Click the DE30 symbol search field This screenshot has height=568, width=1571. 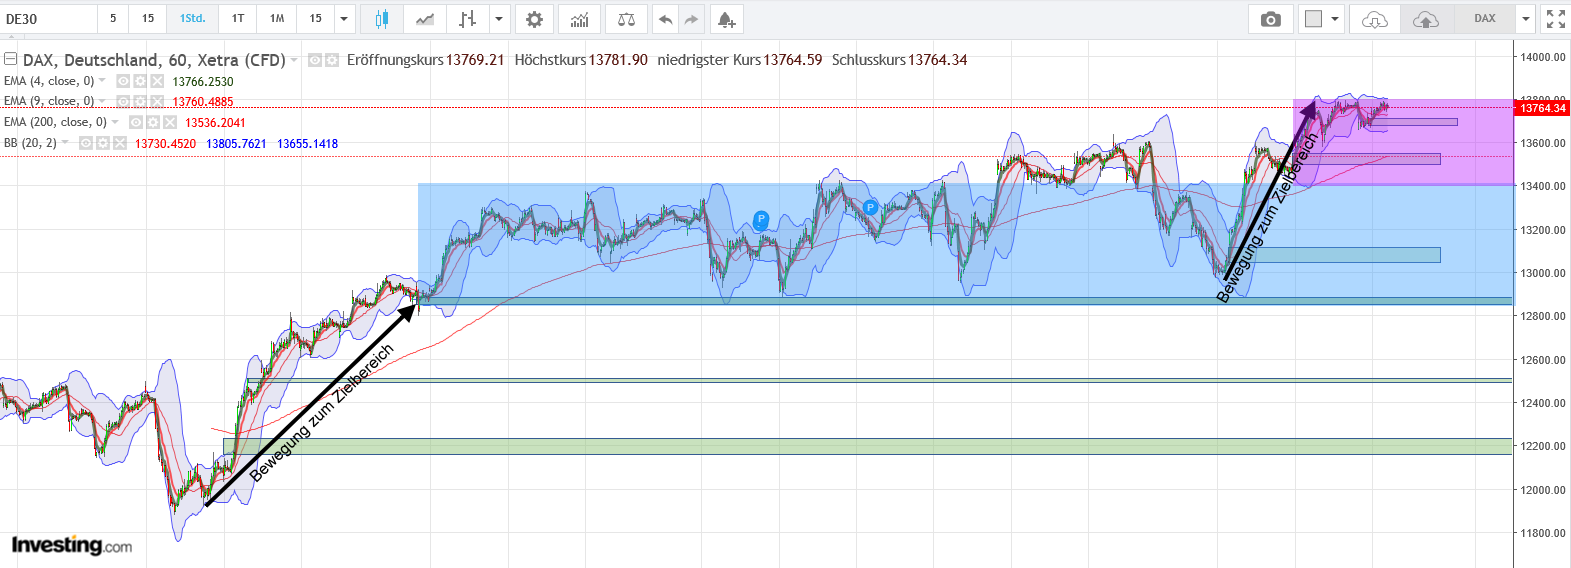tap(49, 19)
